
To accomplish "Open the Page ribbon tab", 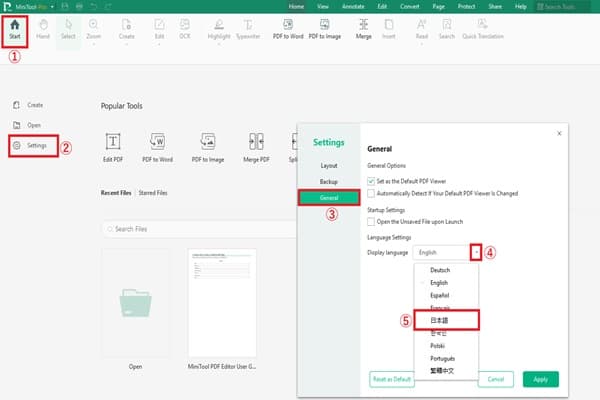I will [439, 7].
